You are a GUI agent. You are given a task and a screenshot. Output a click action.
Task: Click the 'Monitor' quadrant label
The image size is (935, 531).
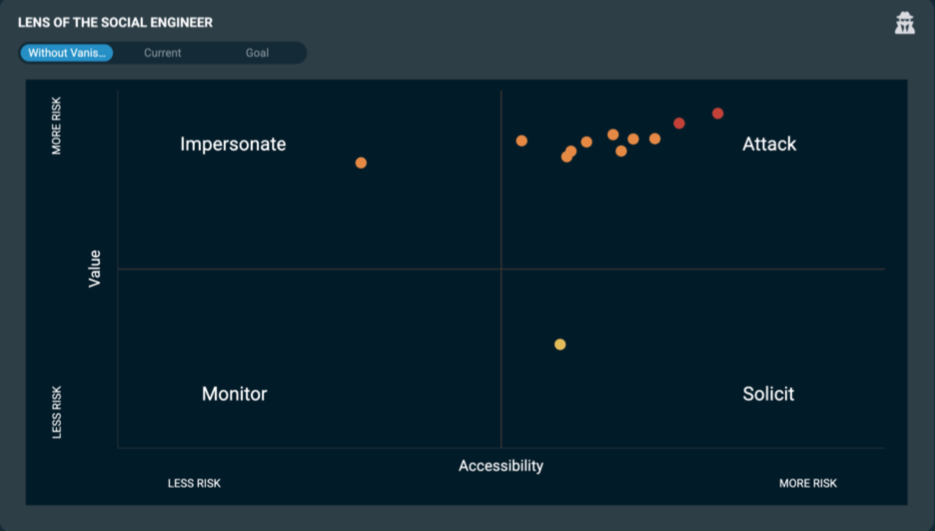click(x=234, y=394)
